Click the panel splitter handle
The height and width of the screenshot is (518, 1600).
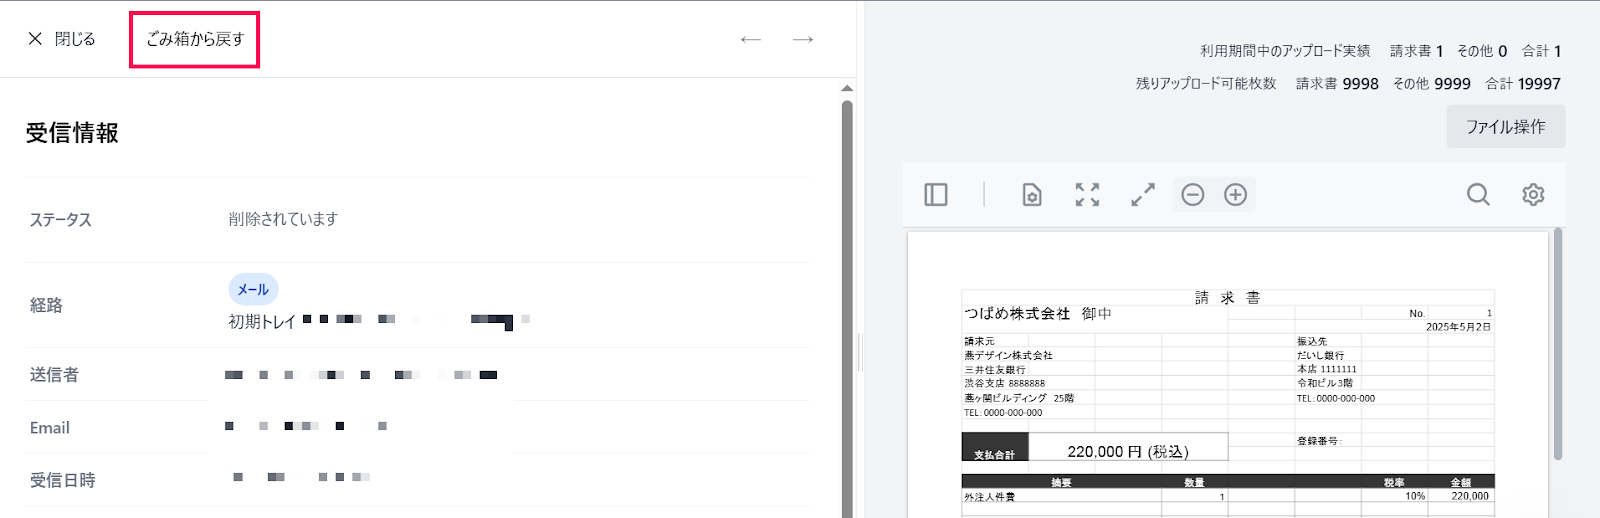[859, 352]
